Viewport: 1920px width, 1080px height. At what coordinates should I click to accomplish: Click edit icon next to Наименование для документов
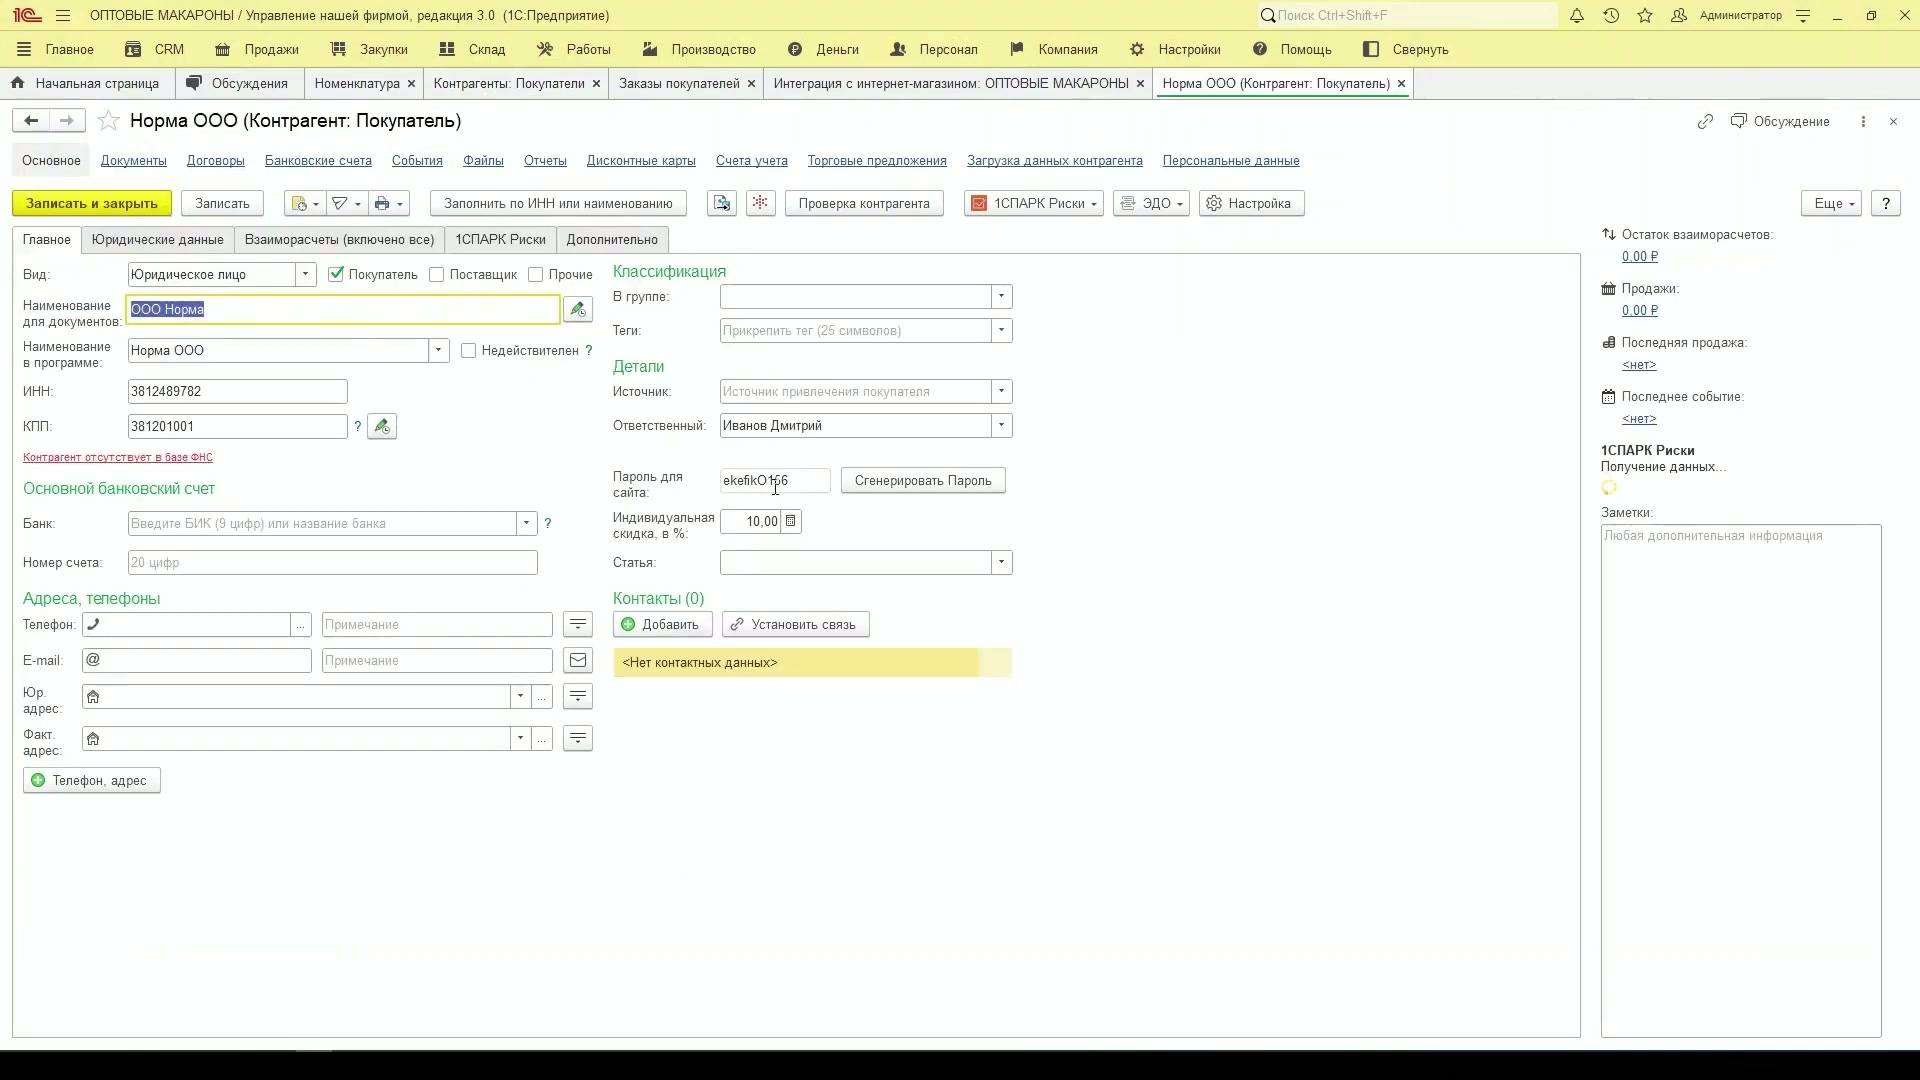coord(578,310)
